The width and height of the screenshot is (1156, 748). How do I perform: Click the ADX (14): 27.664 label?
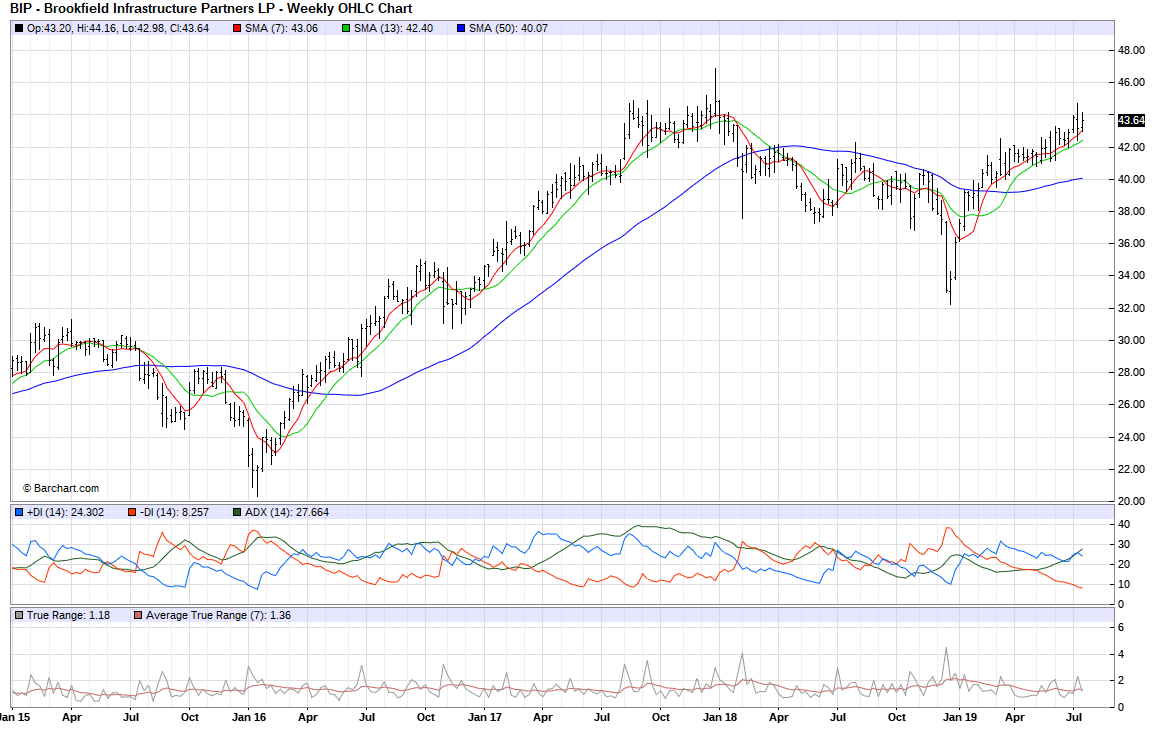pyautogui.click(x=287, y=512)
